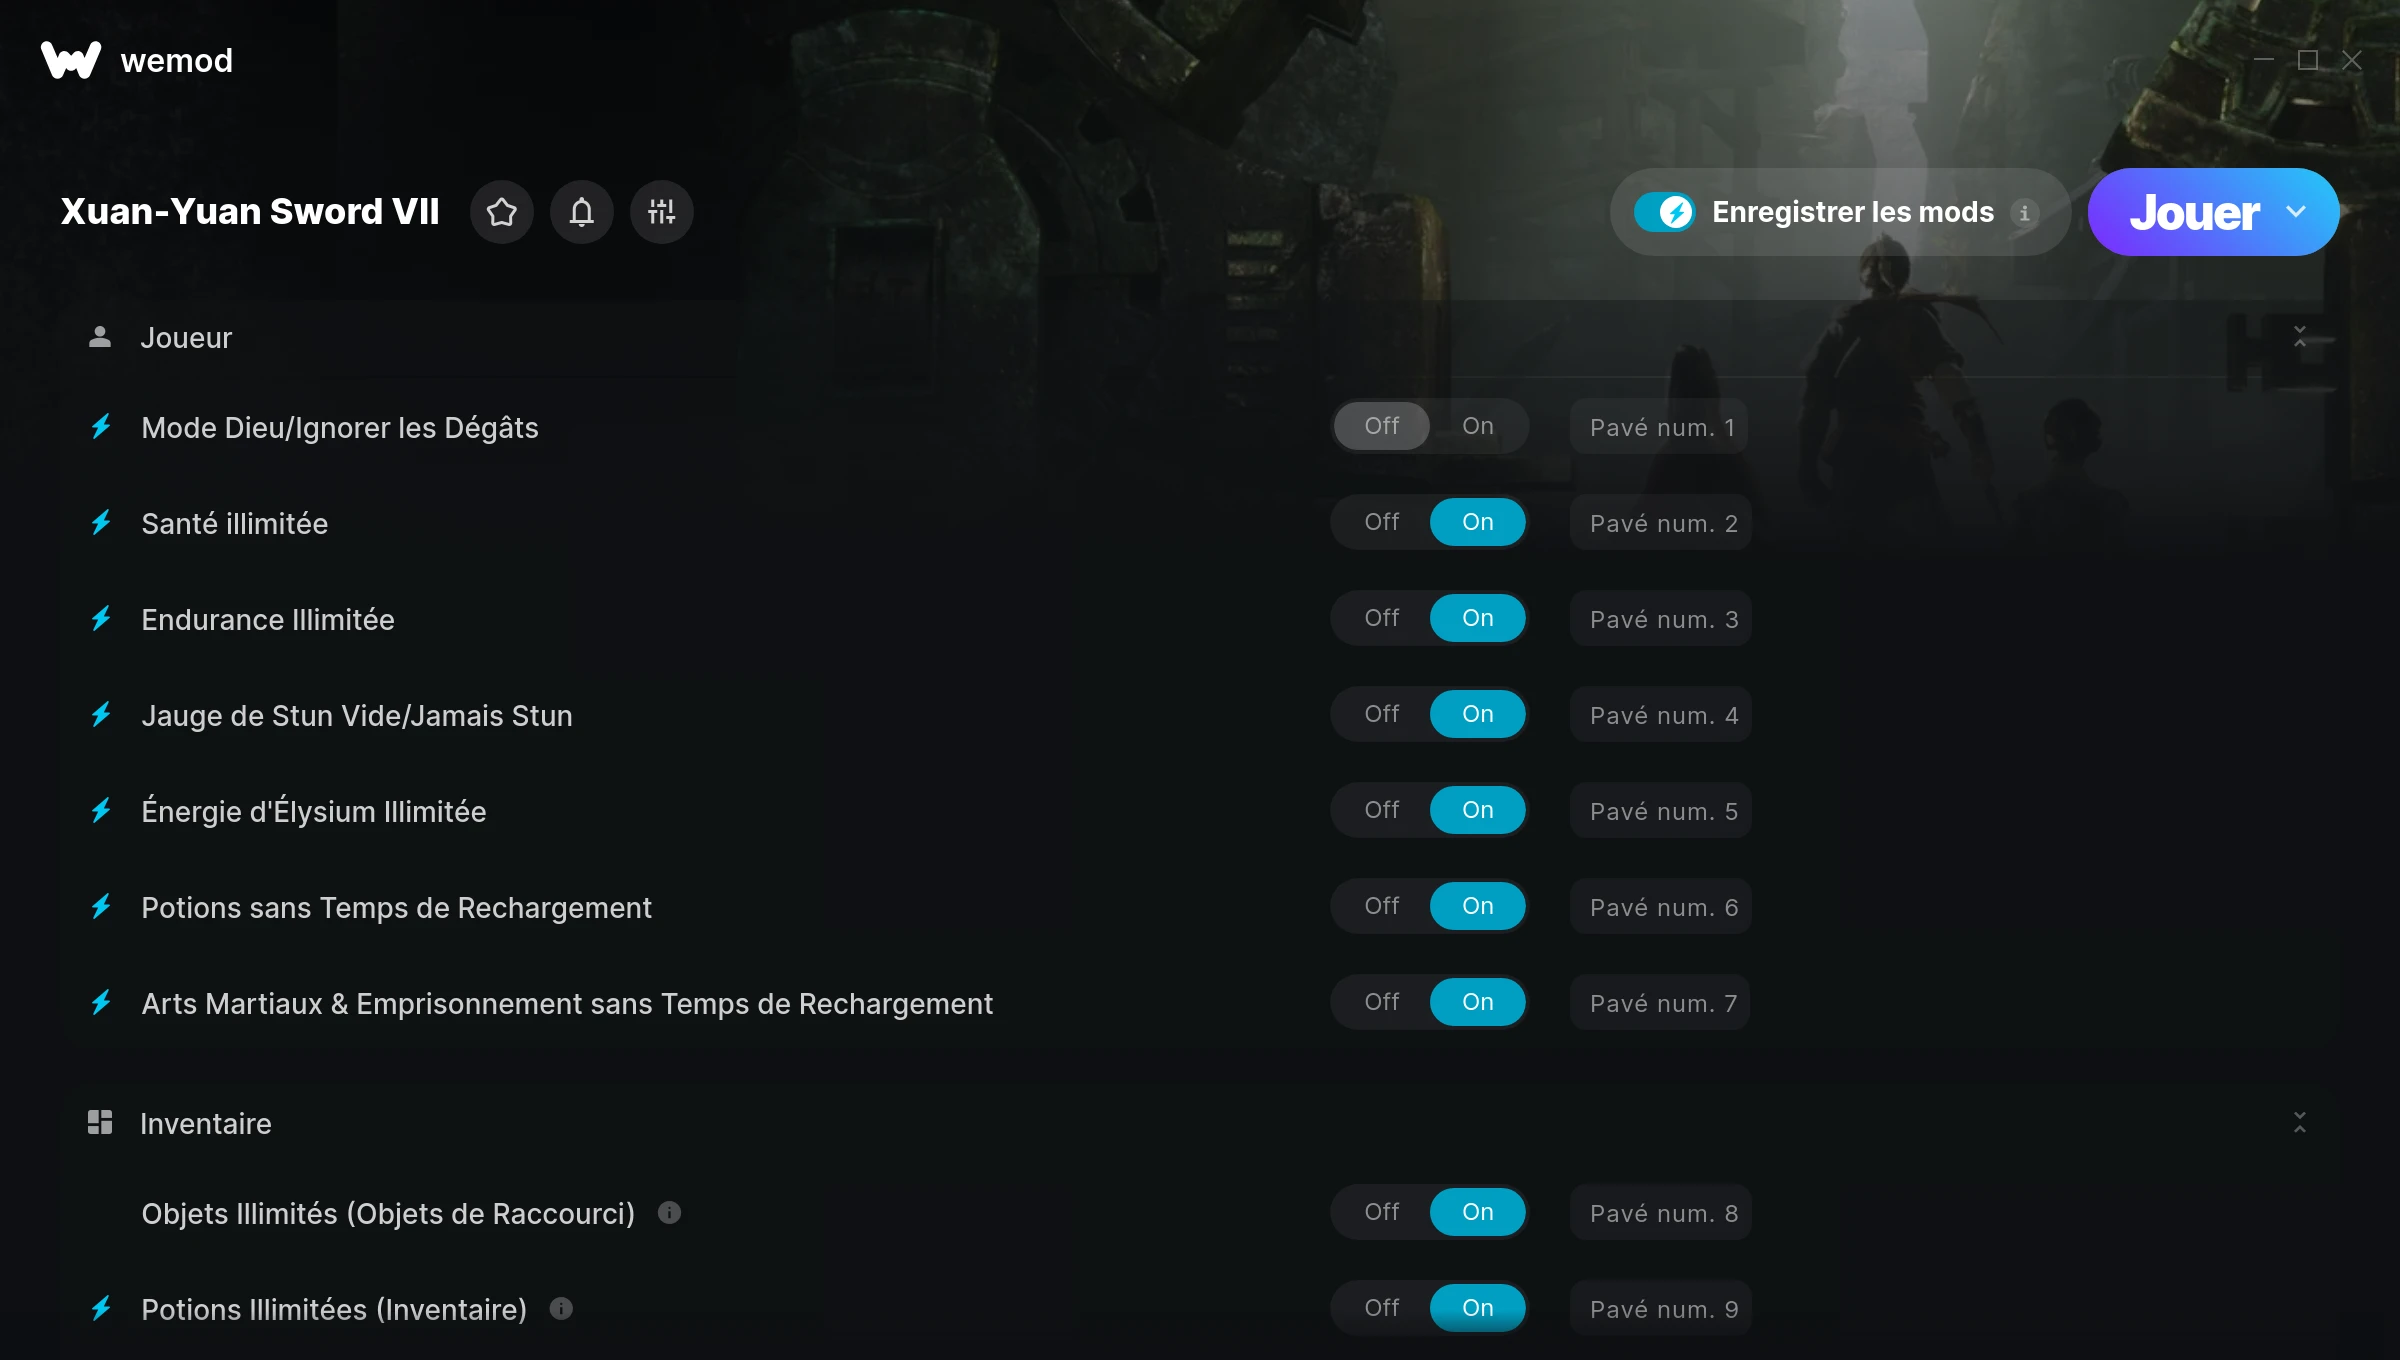Click the WeMod logo icon
This screenshot has height=1360, width=2400.
(71, 60)
